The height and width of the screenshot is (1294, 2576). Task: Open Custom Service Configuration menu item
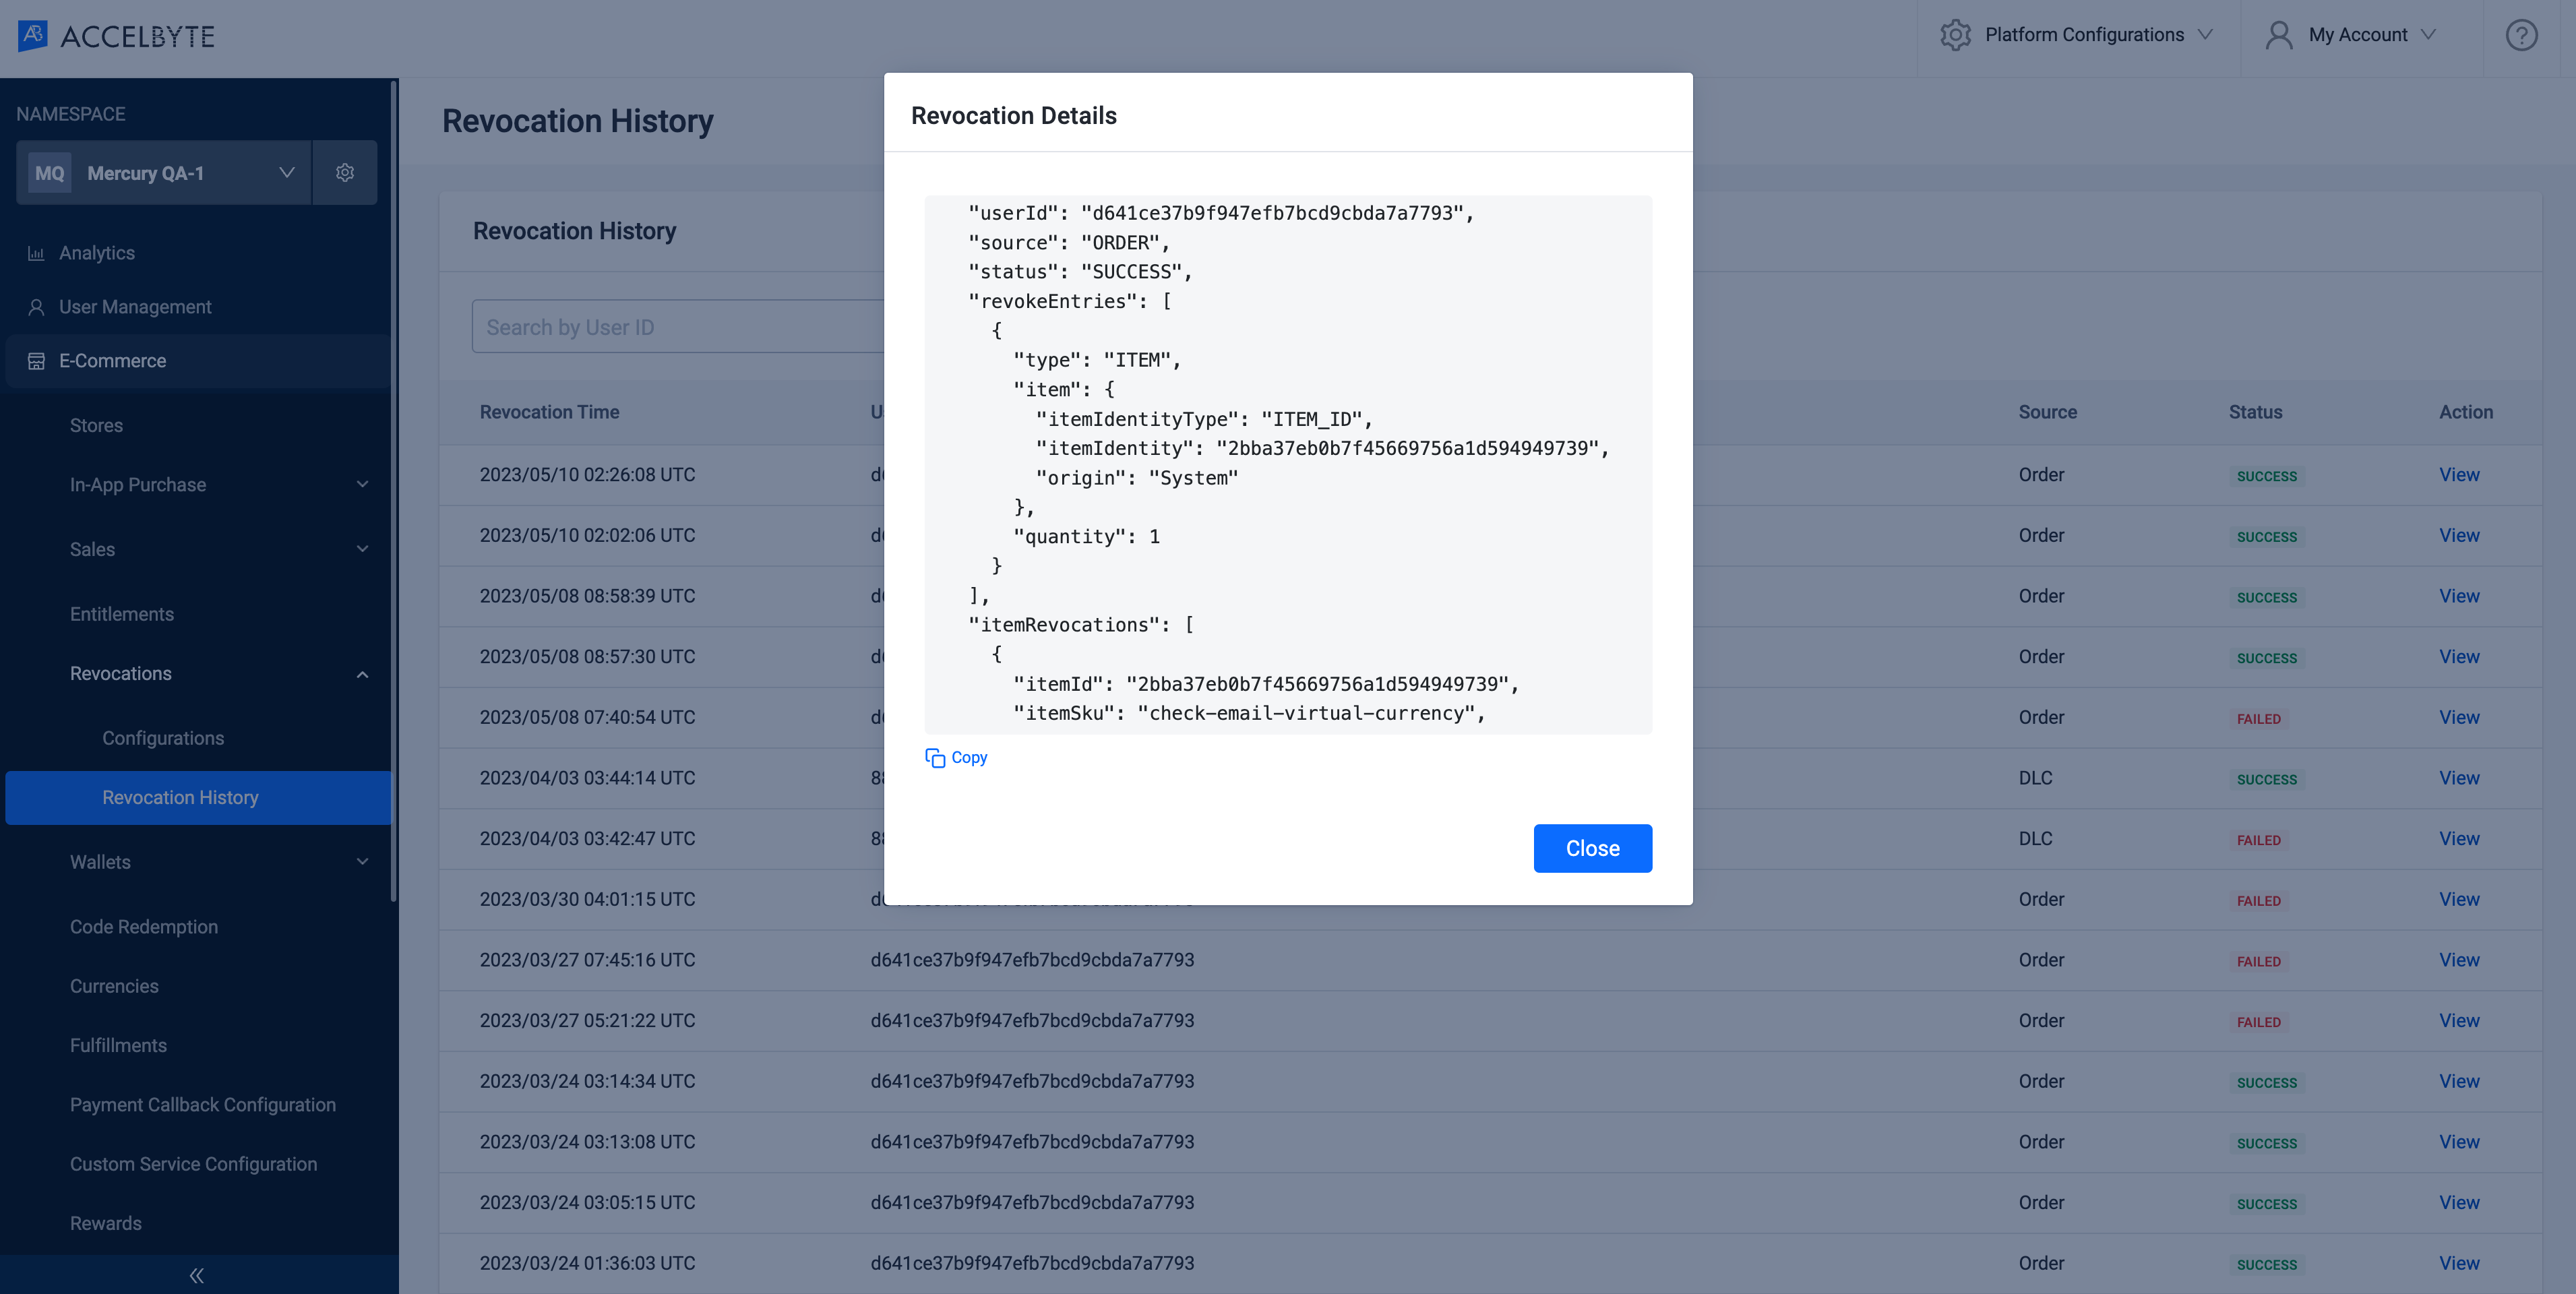coord(193,1164)
